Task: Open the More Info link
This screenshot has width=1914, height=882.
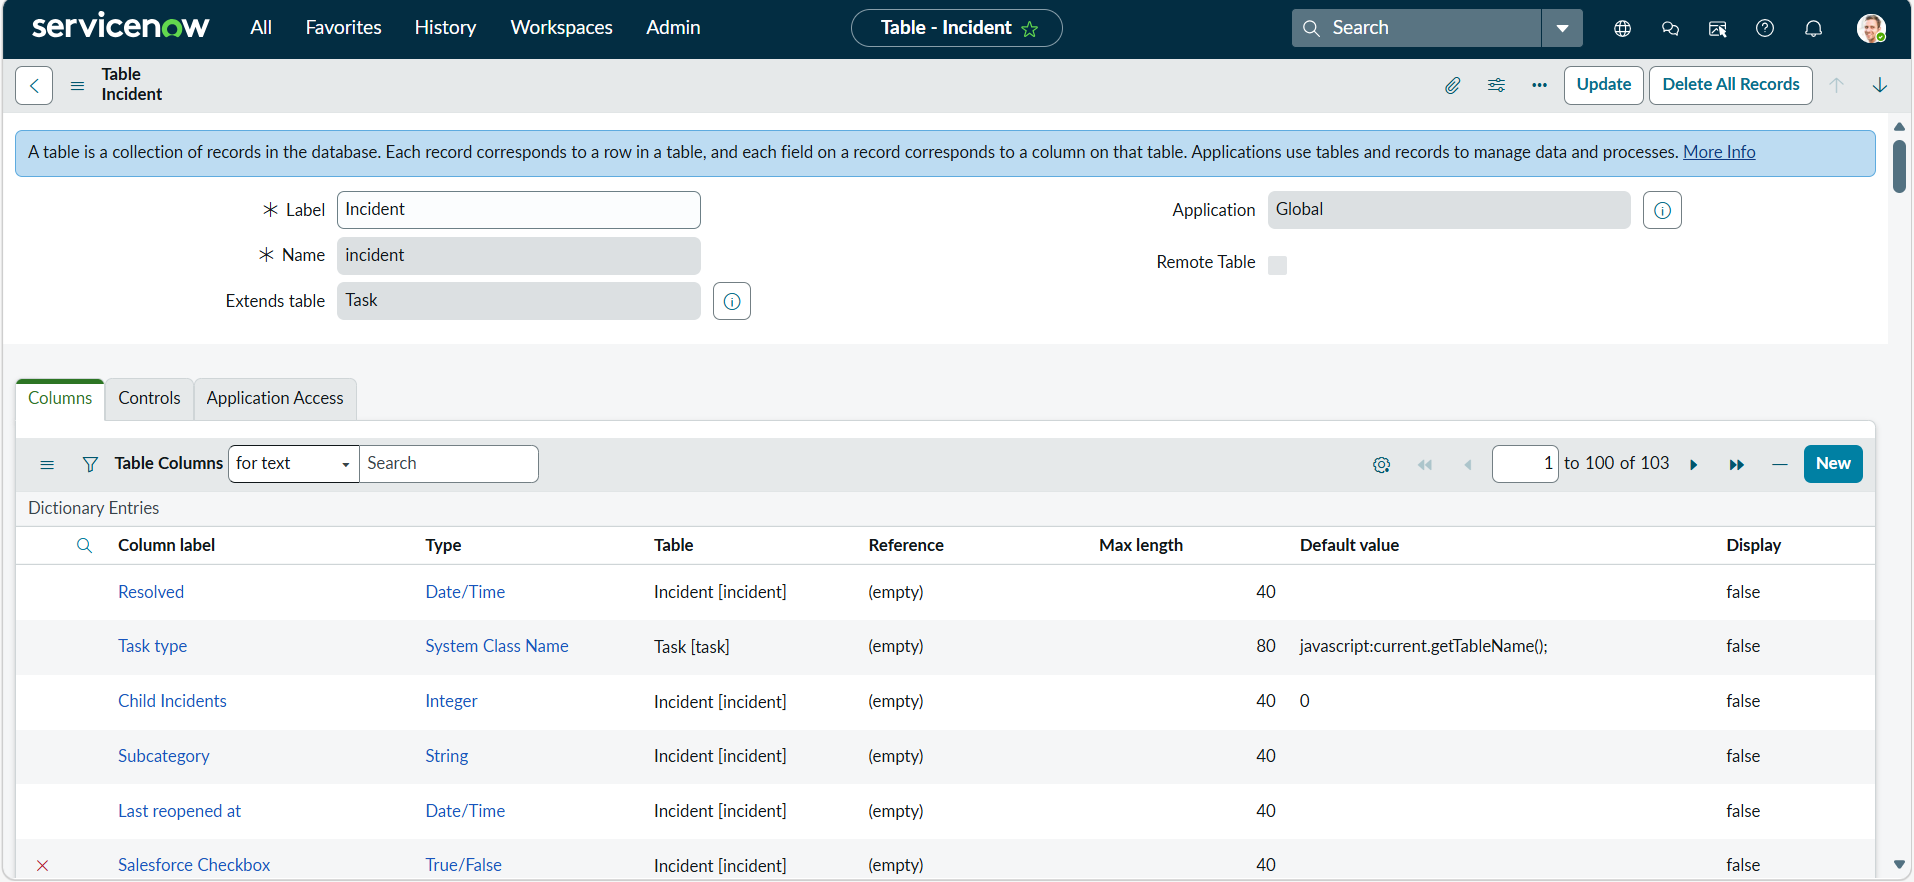Action: tap(1719, 152)
